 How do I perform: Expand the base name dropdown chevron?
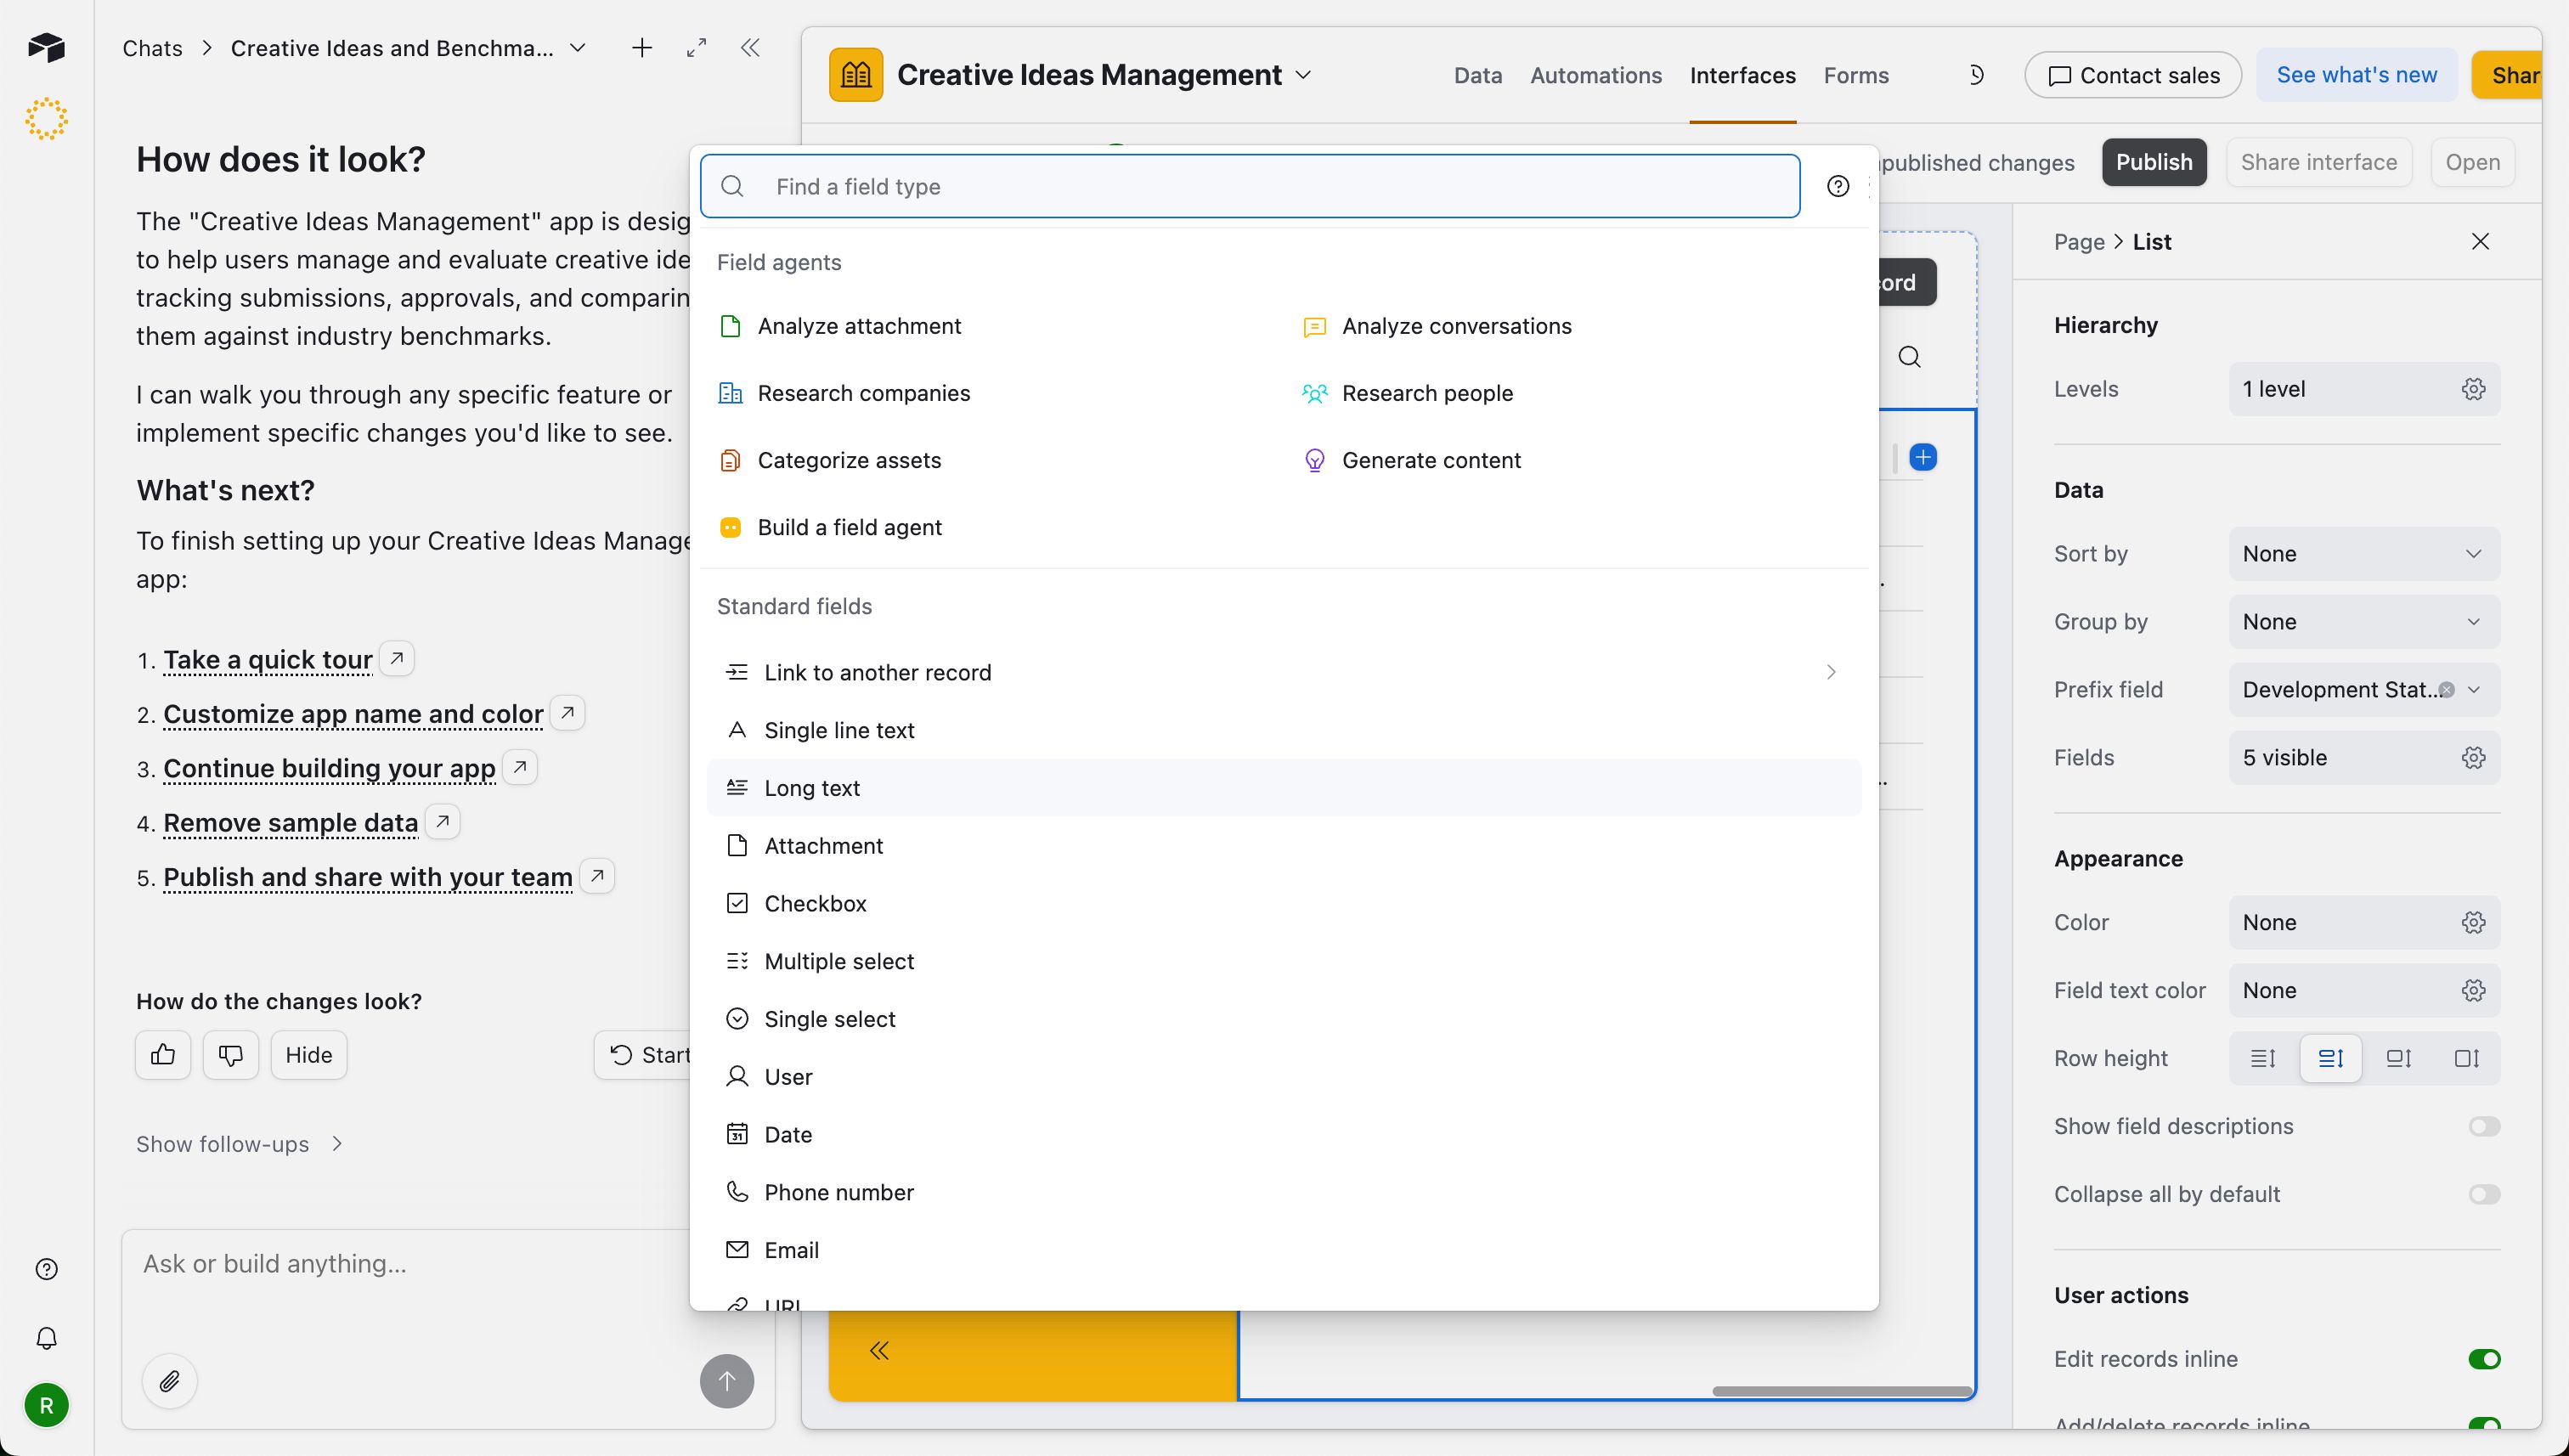(x=1303, y=75)
